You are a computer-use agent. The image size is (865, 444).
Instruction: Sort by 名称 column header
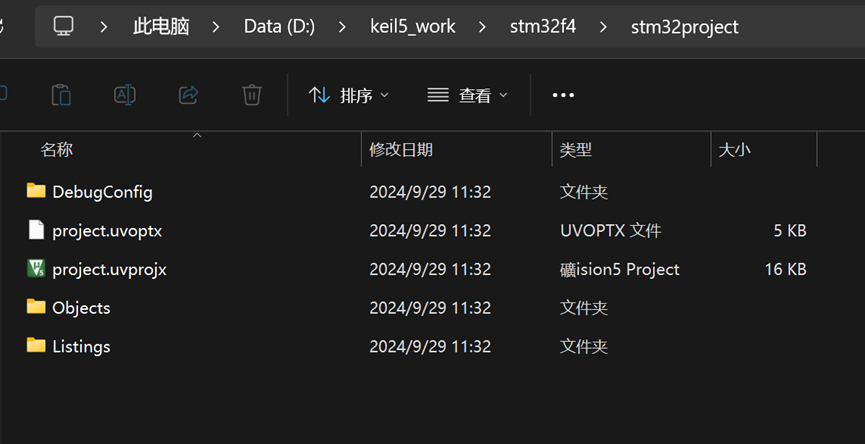56,149
